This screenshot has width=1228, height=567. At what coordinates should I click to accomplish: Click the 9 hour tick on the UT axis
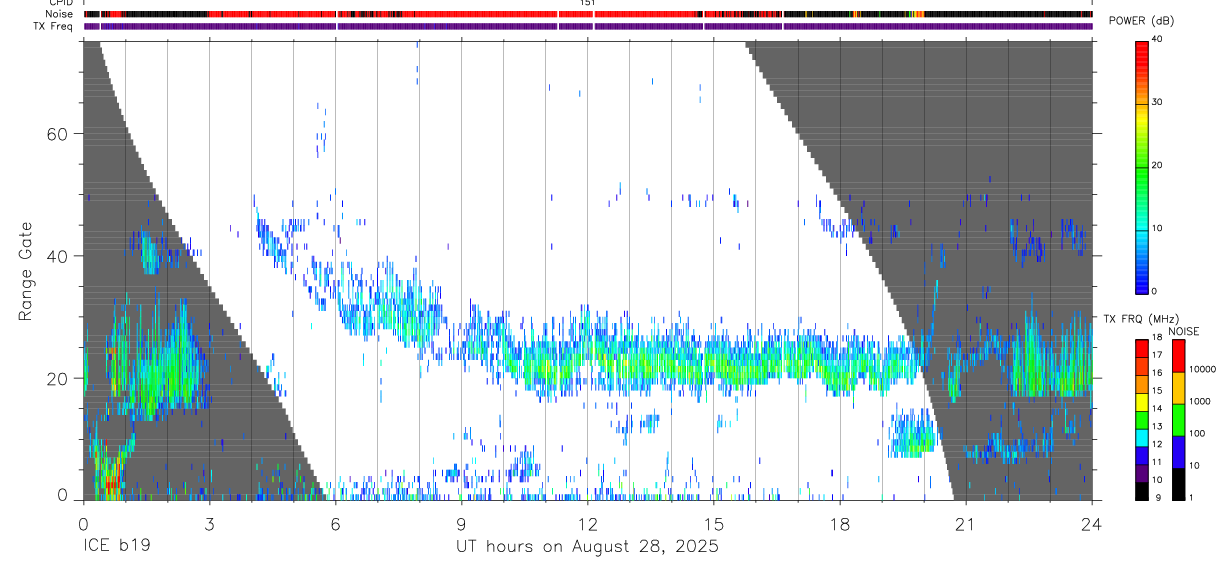coord(461,523)
